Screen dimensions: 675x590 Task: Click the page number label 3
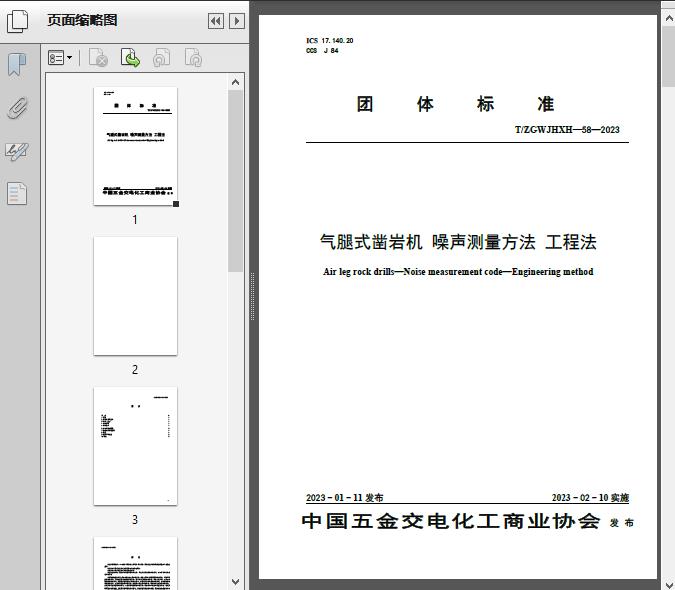(x=135, y=519)
